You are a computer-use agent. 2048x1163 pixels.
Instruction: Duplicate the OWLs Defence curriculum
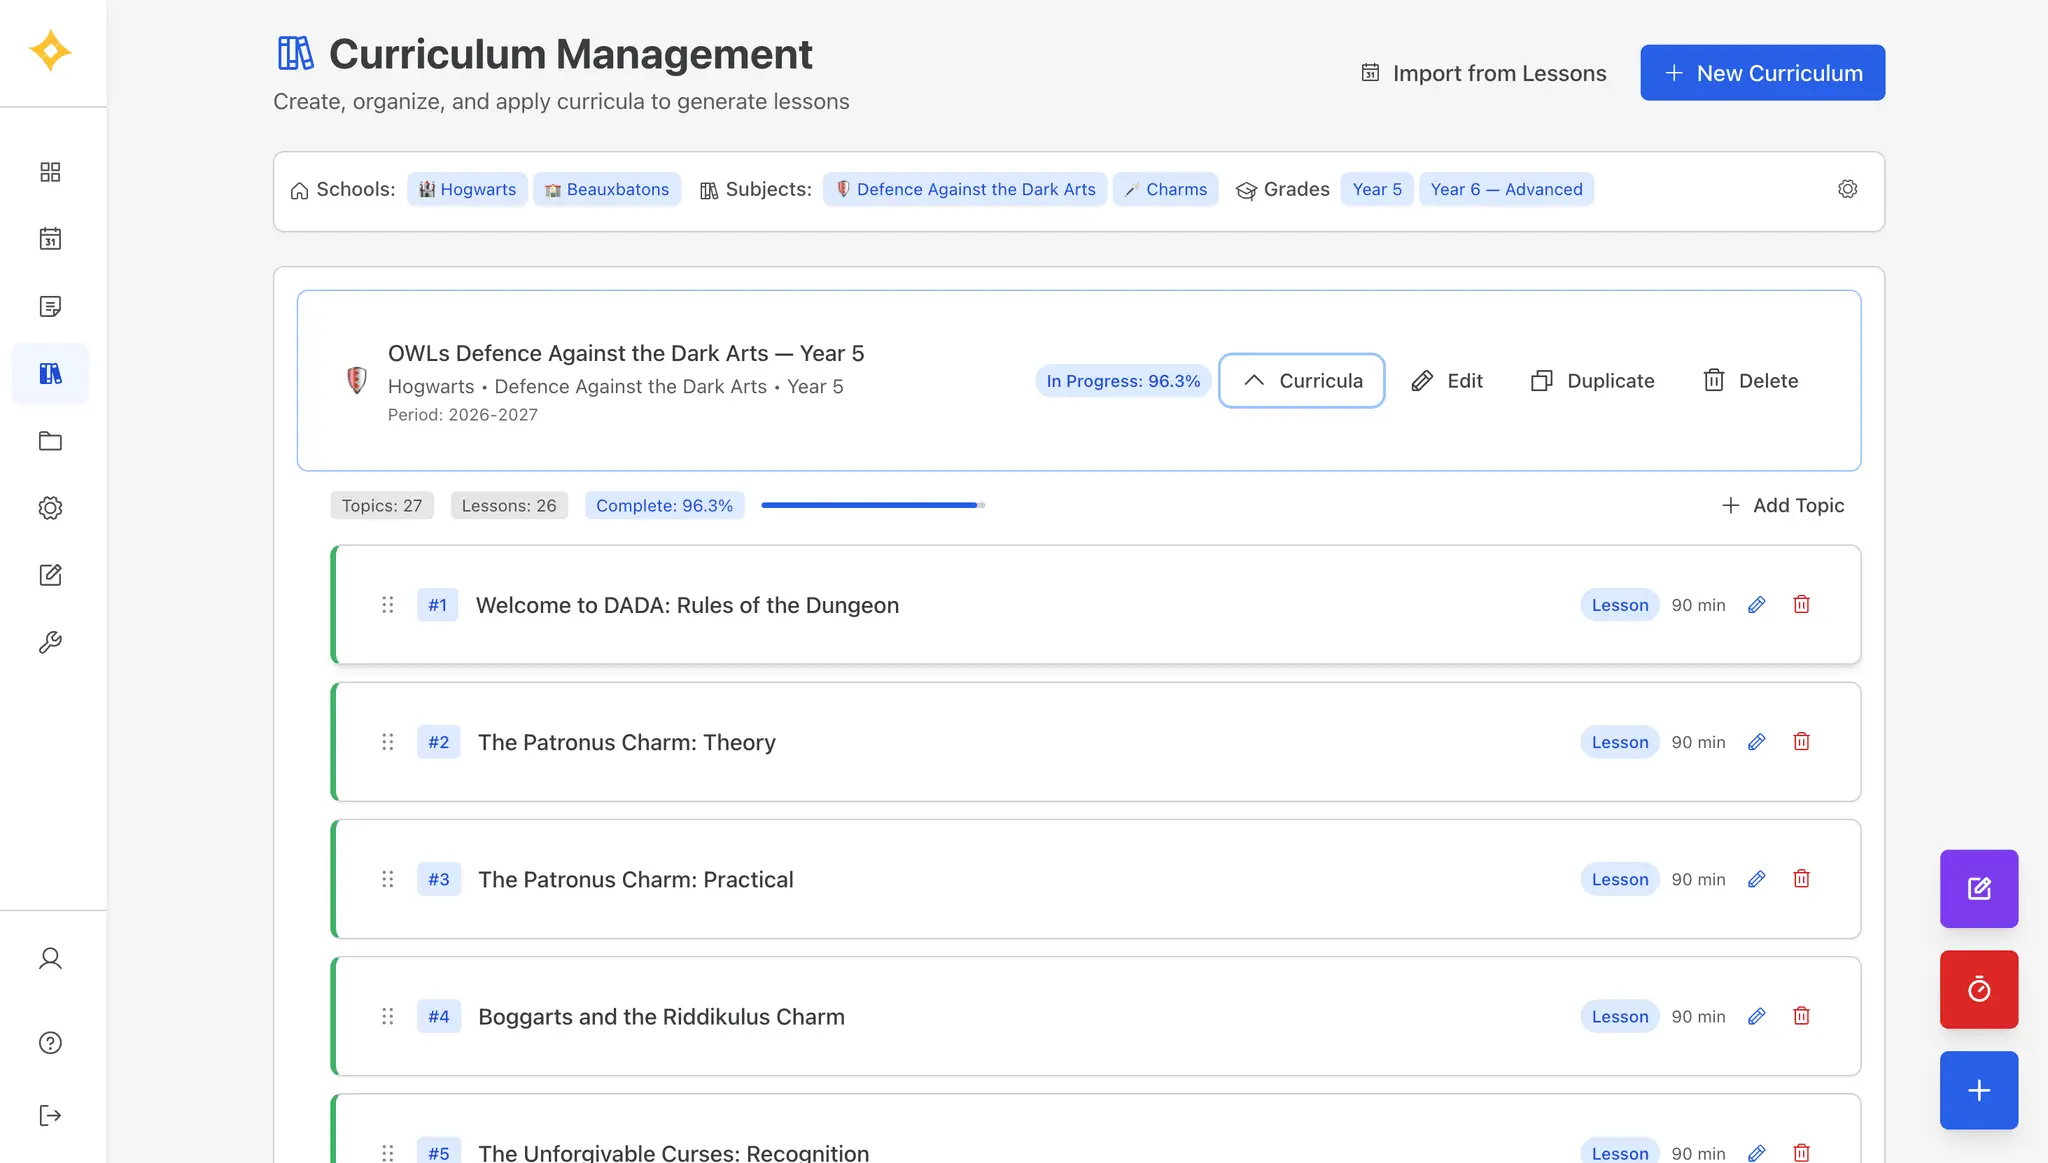1592,381
